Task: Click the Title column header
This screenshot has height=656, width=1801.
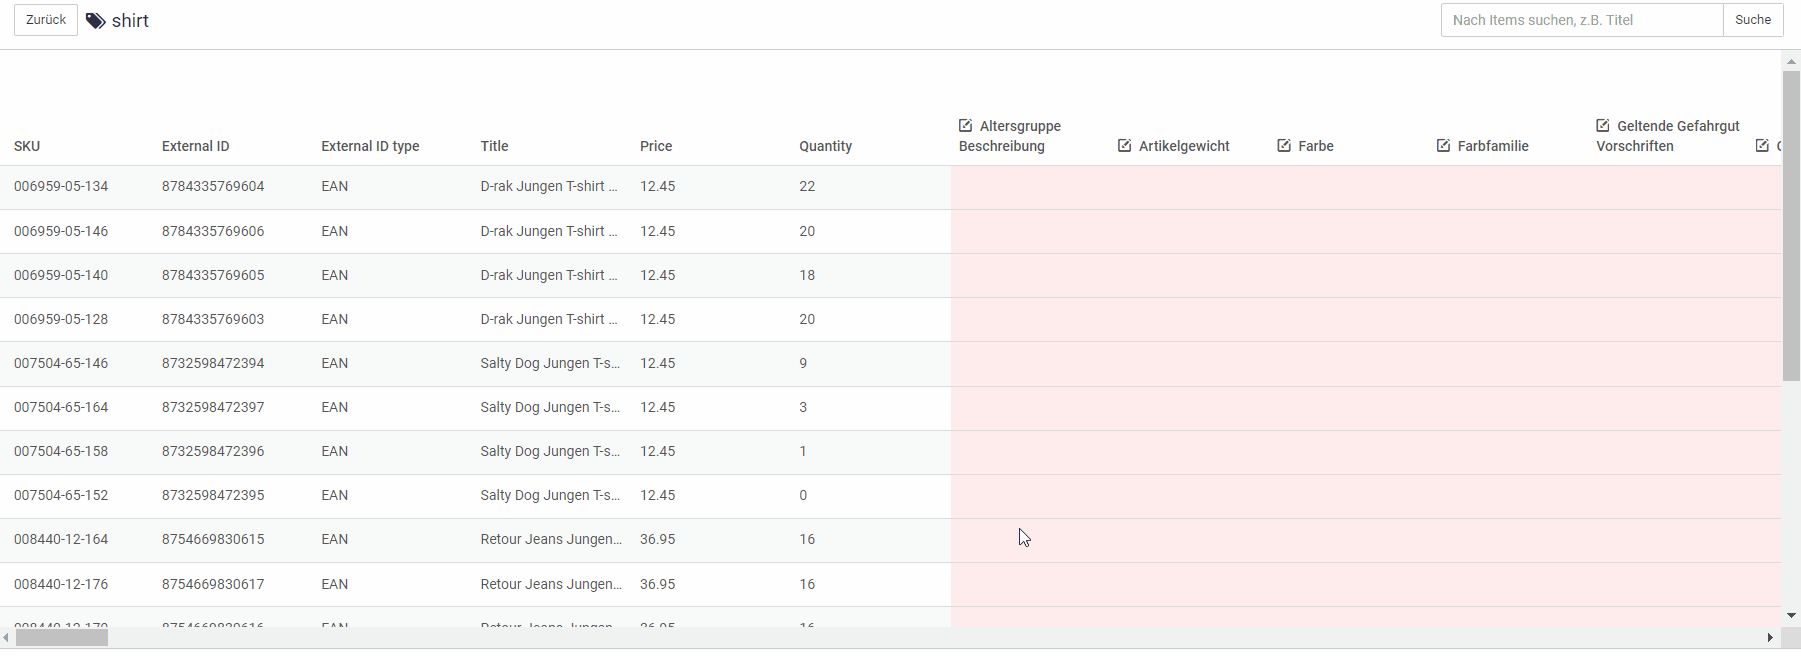Action: click(494, 146)
